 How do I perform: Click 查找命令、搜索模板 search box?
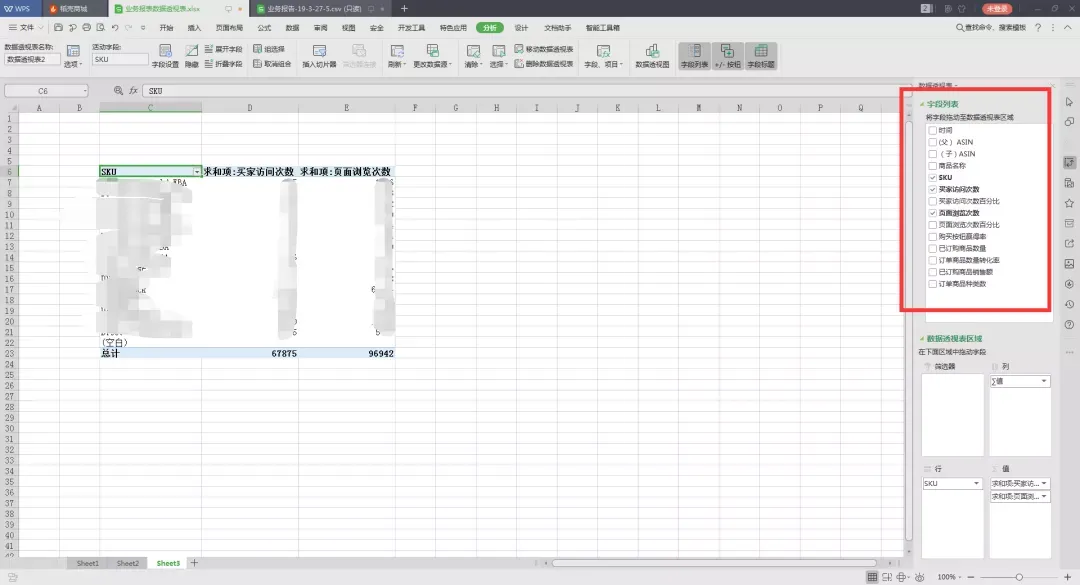click(990, 28)
